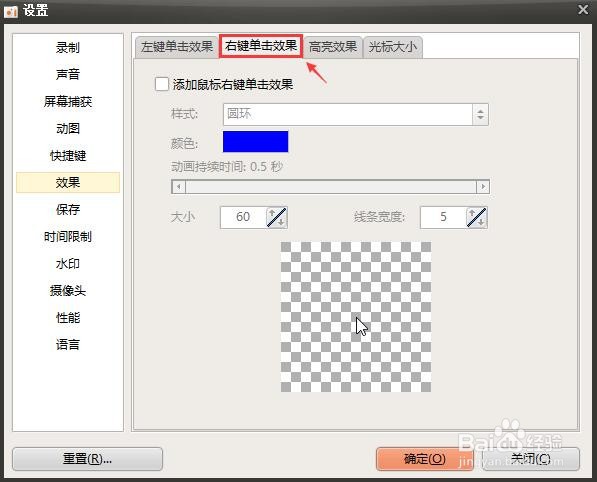Click the 重置(R)... reset button
The image size is (597, 482).
coord(88,459)
